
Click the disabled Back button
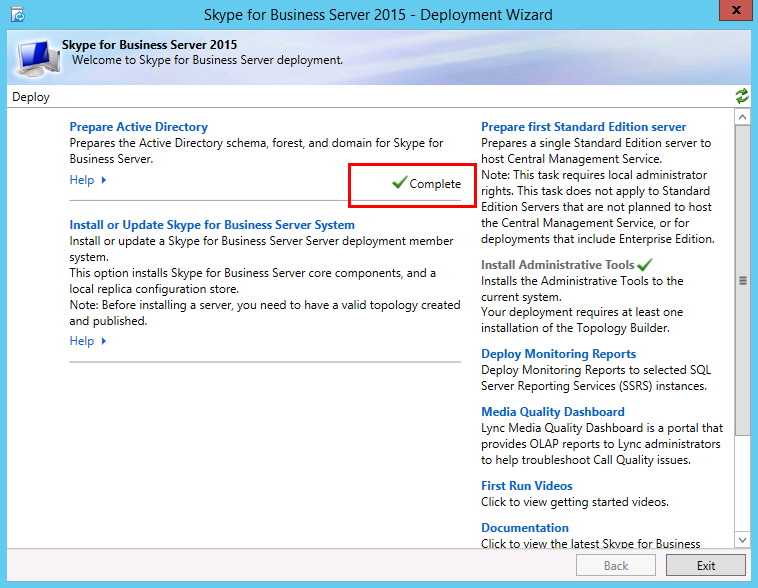point(616,566)
